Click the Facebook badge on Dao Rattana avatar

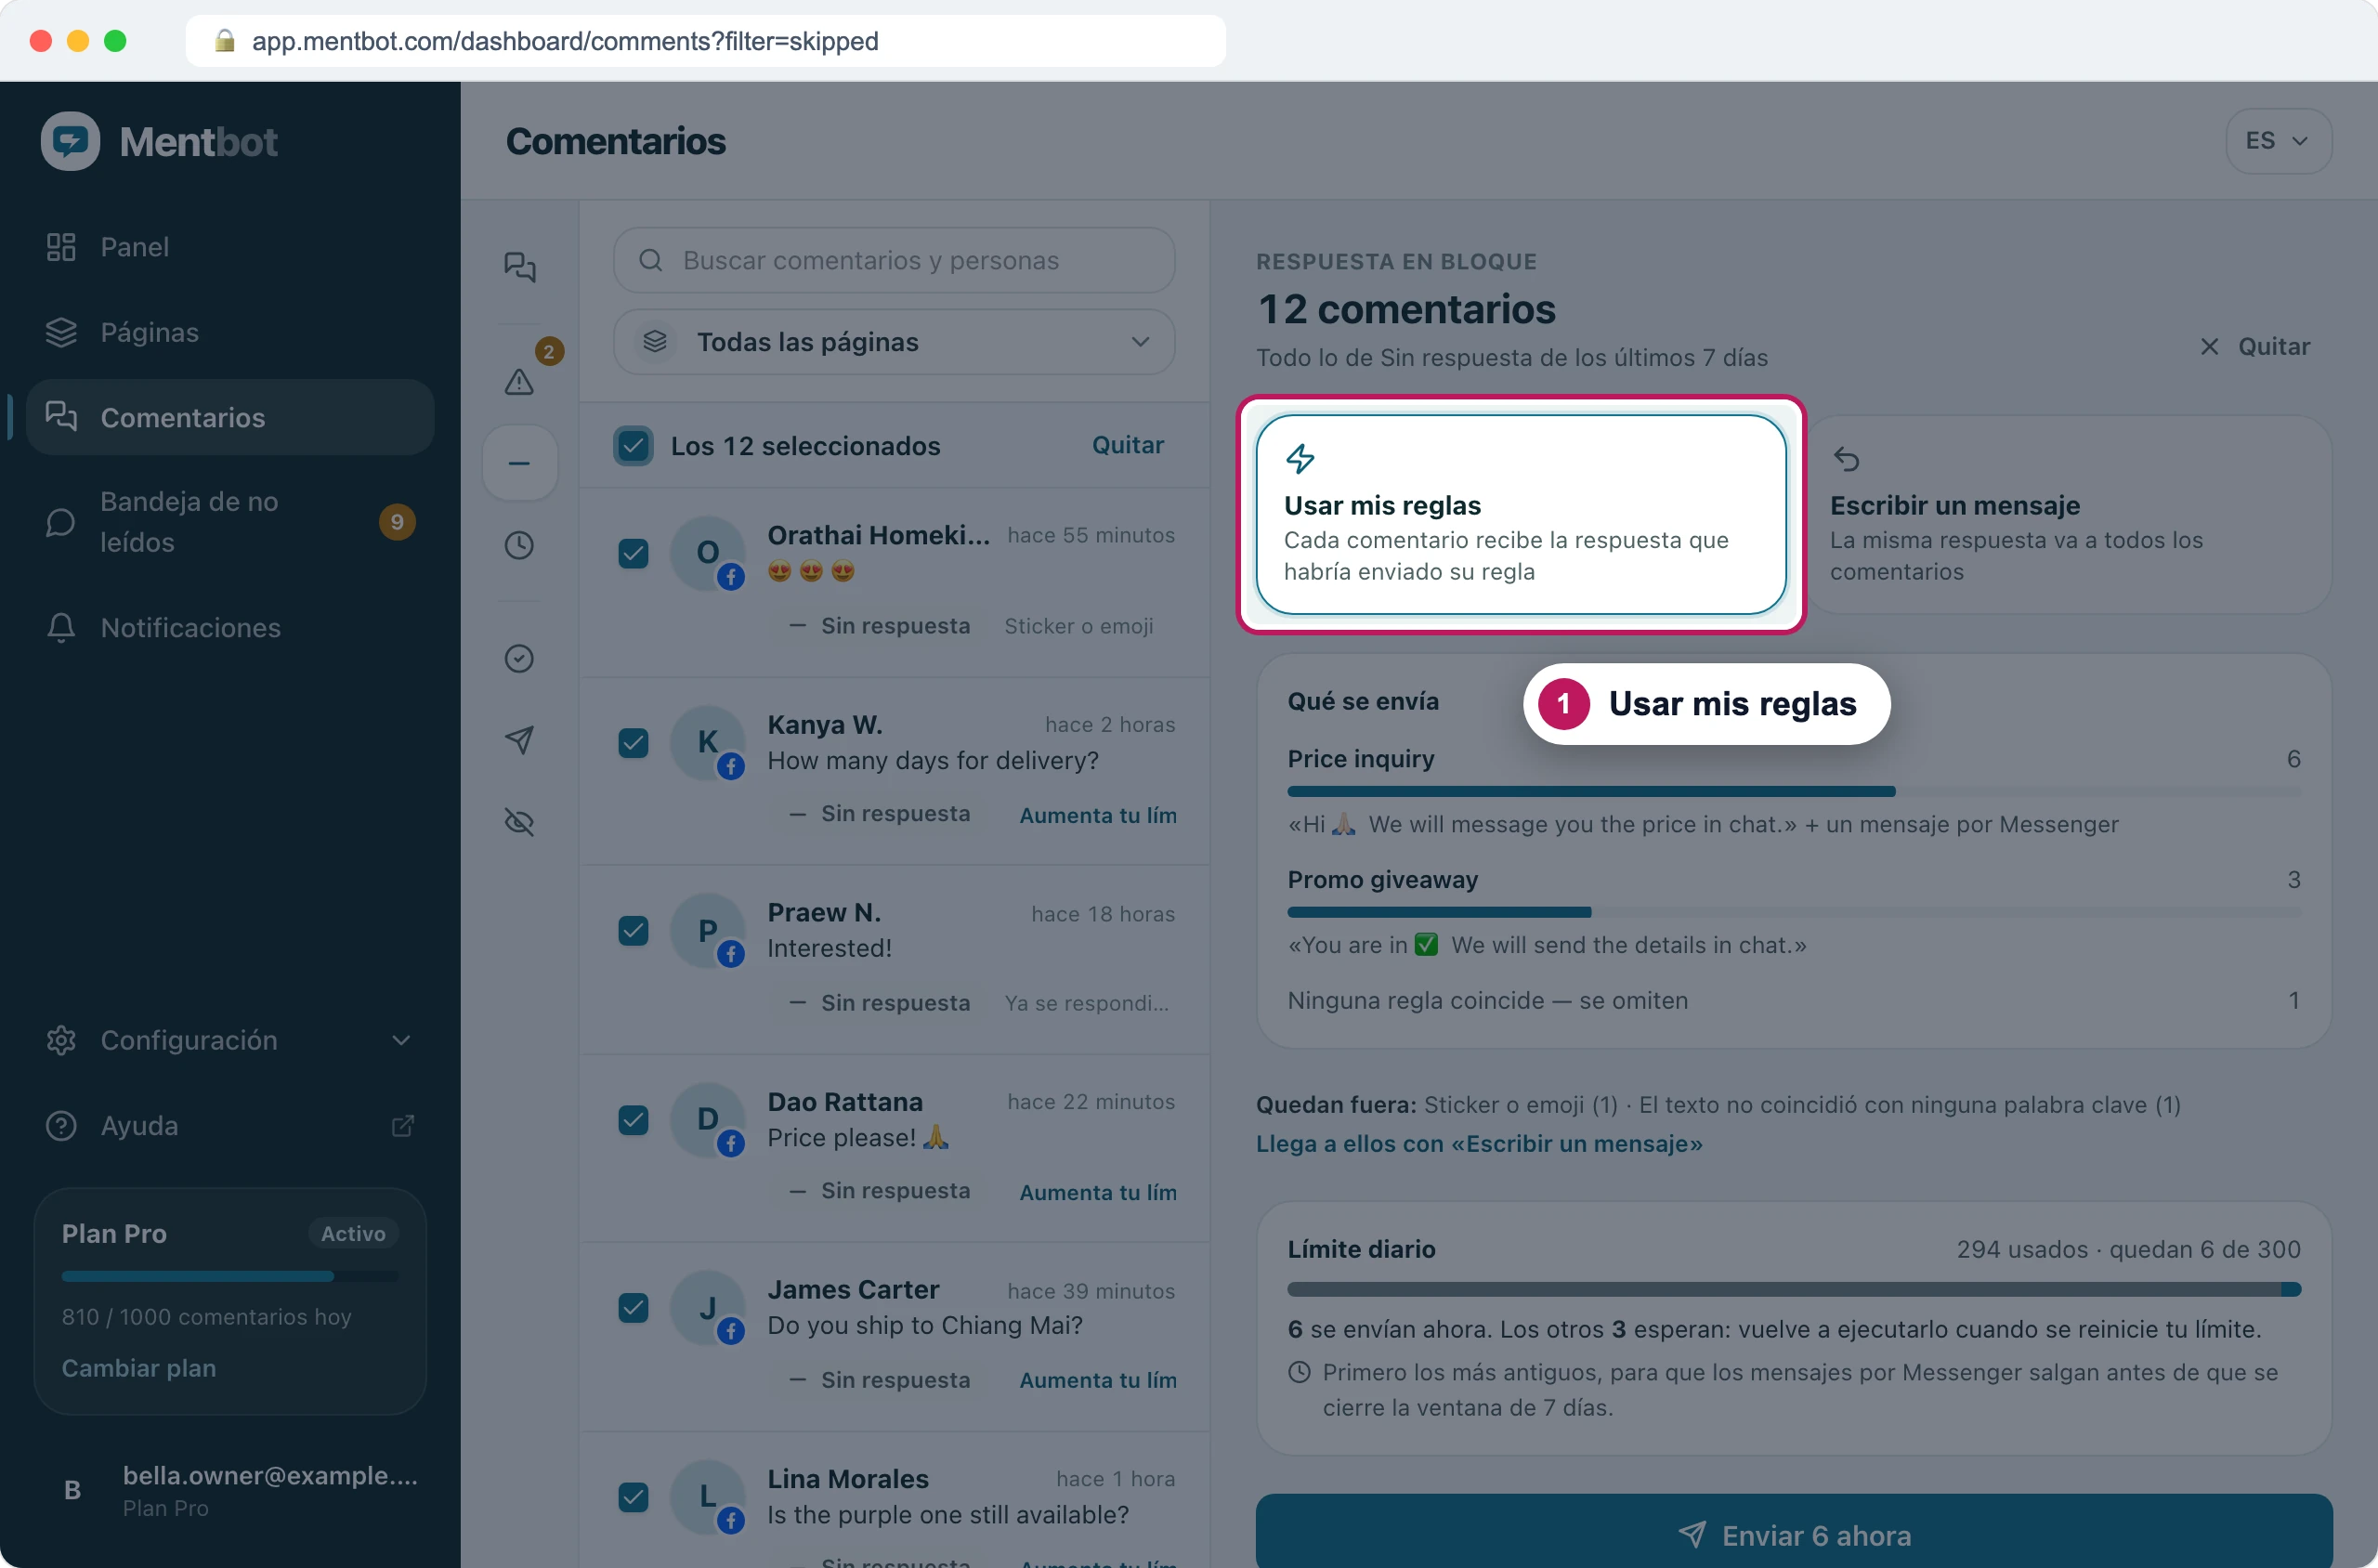[x=731, y=1143]
